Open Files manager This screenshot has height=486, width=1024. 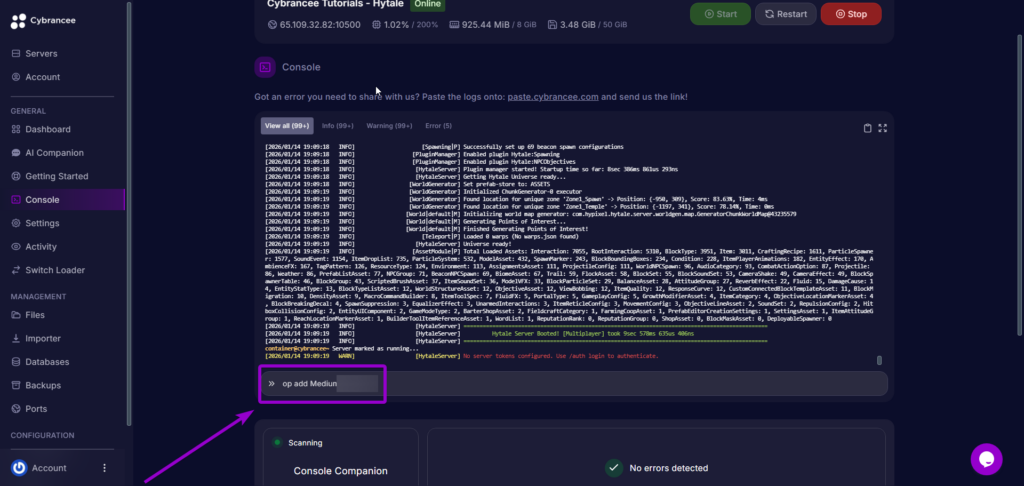35,315
